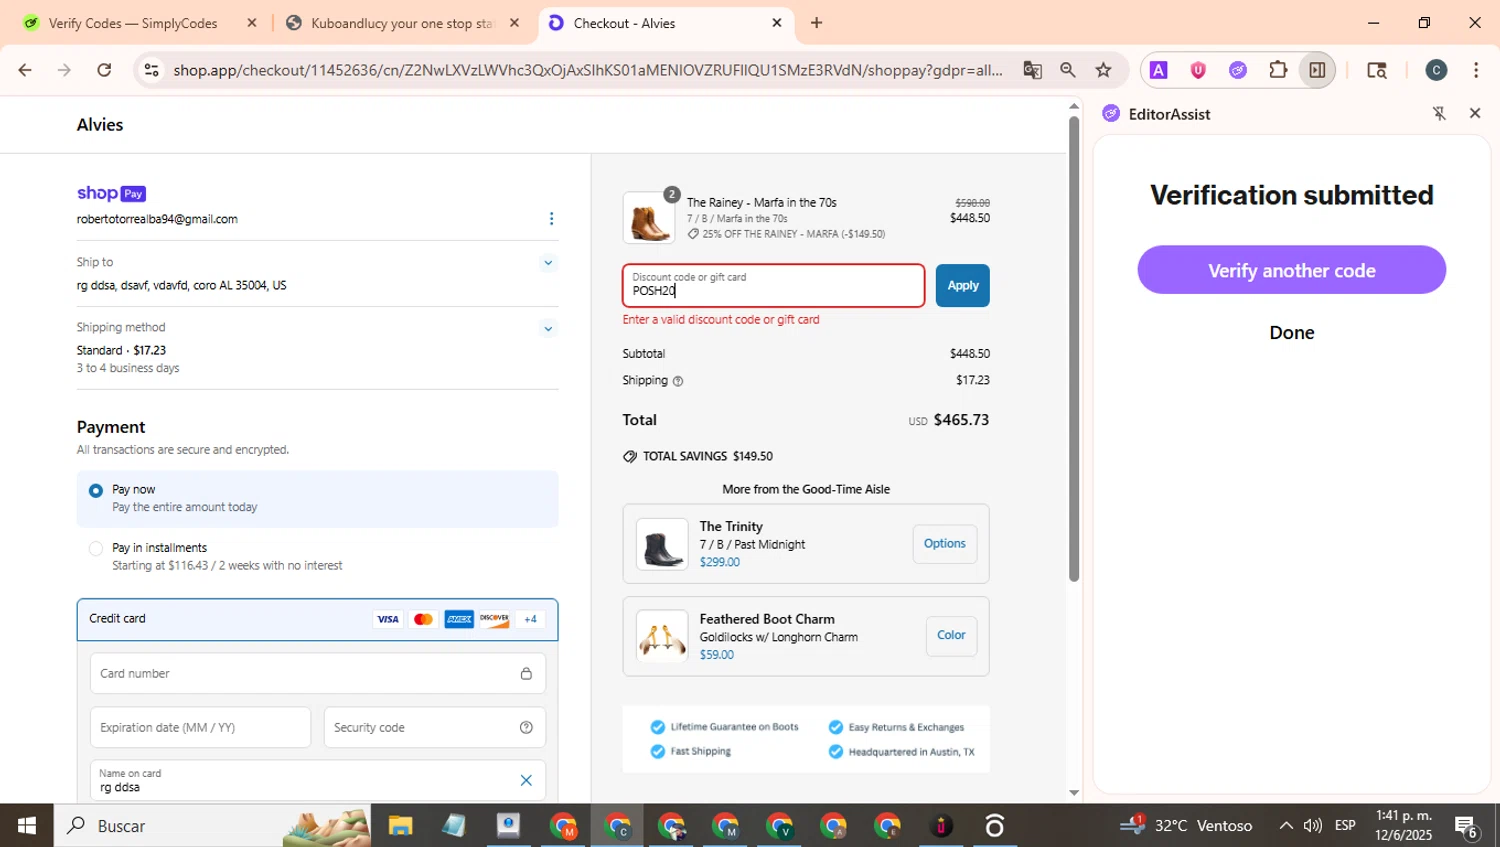
Task: Open the Extensions puzzle menu
Action: 1278,70
